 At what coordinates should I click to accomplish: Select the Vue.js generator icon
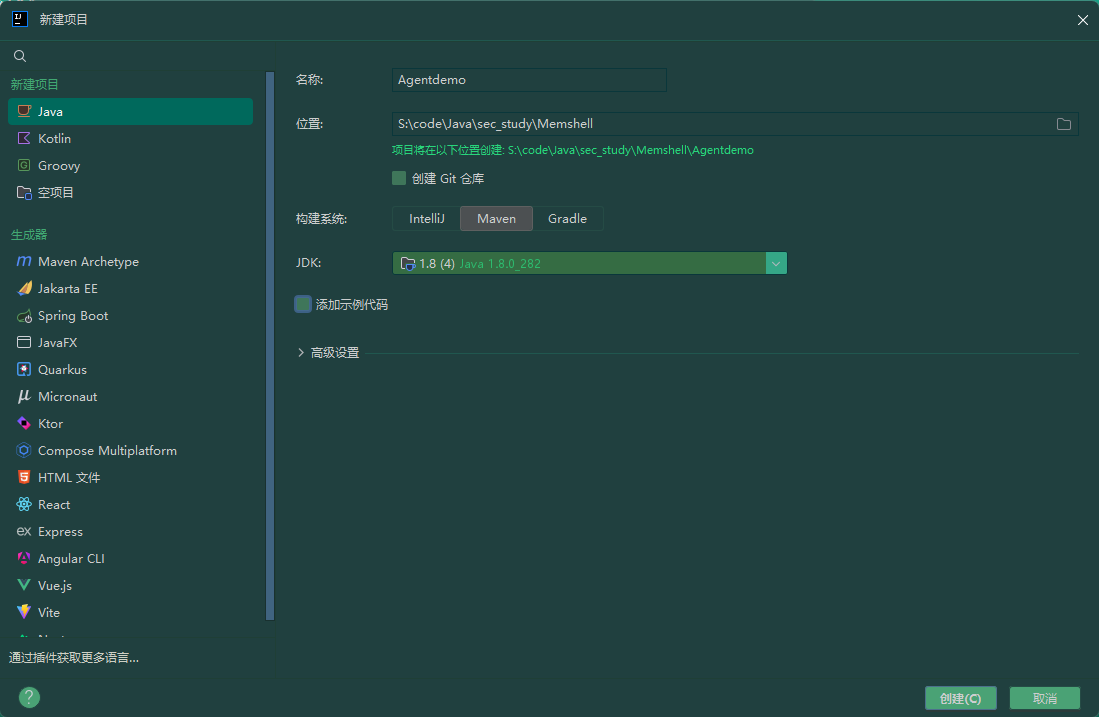pos(24,585)
